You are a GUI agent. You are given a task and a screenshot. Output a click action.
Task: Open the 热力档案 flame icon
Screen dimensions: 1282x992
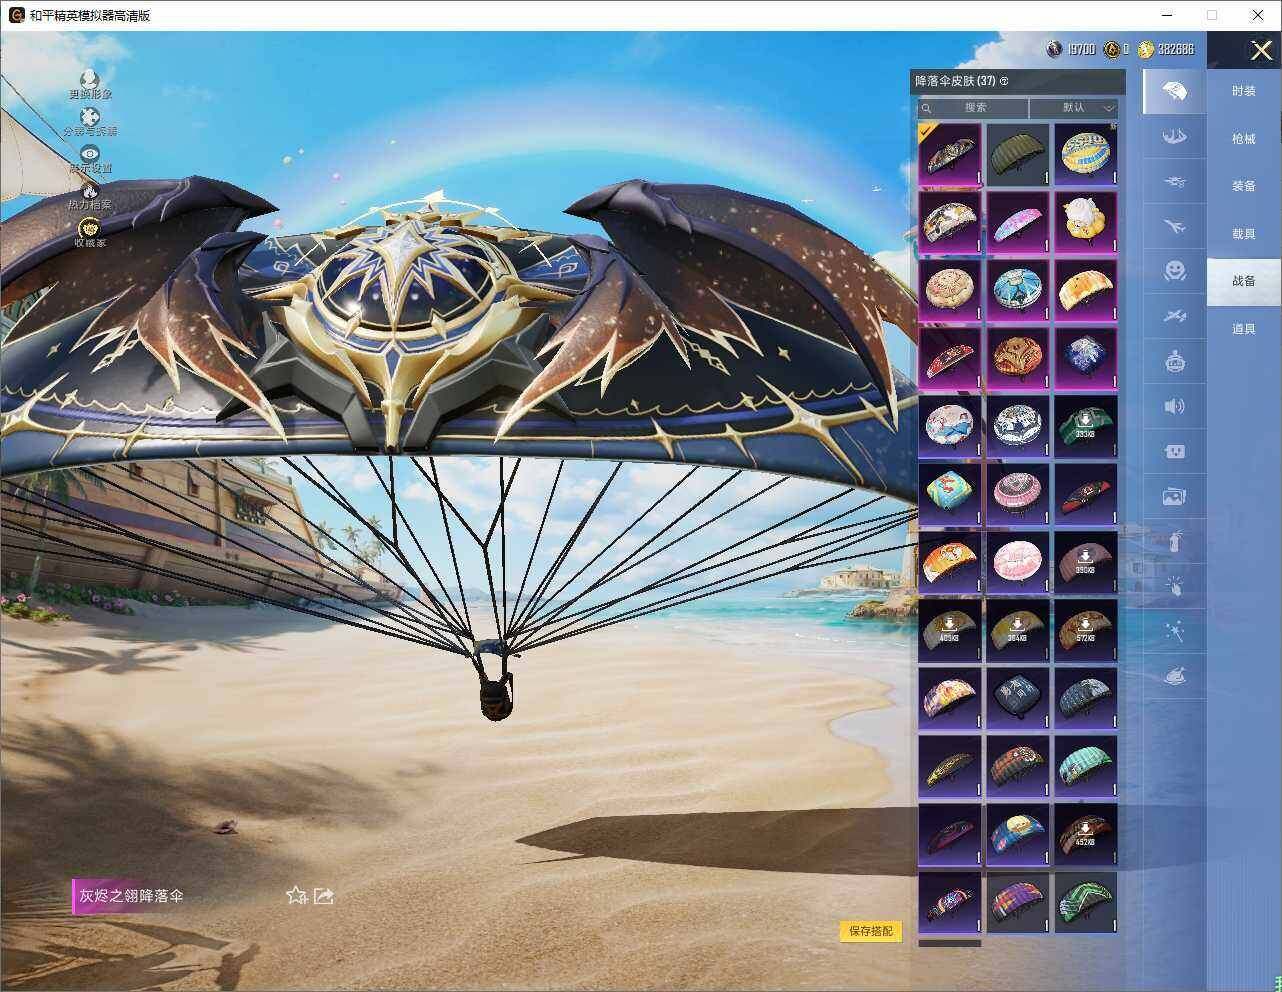point(90,189)
